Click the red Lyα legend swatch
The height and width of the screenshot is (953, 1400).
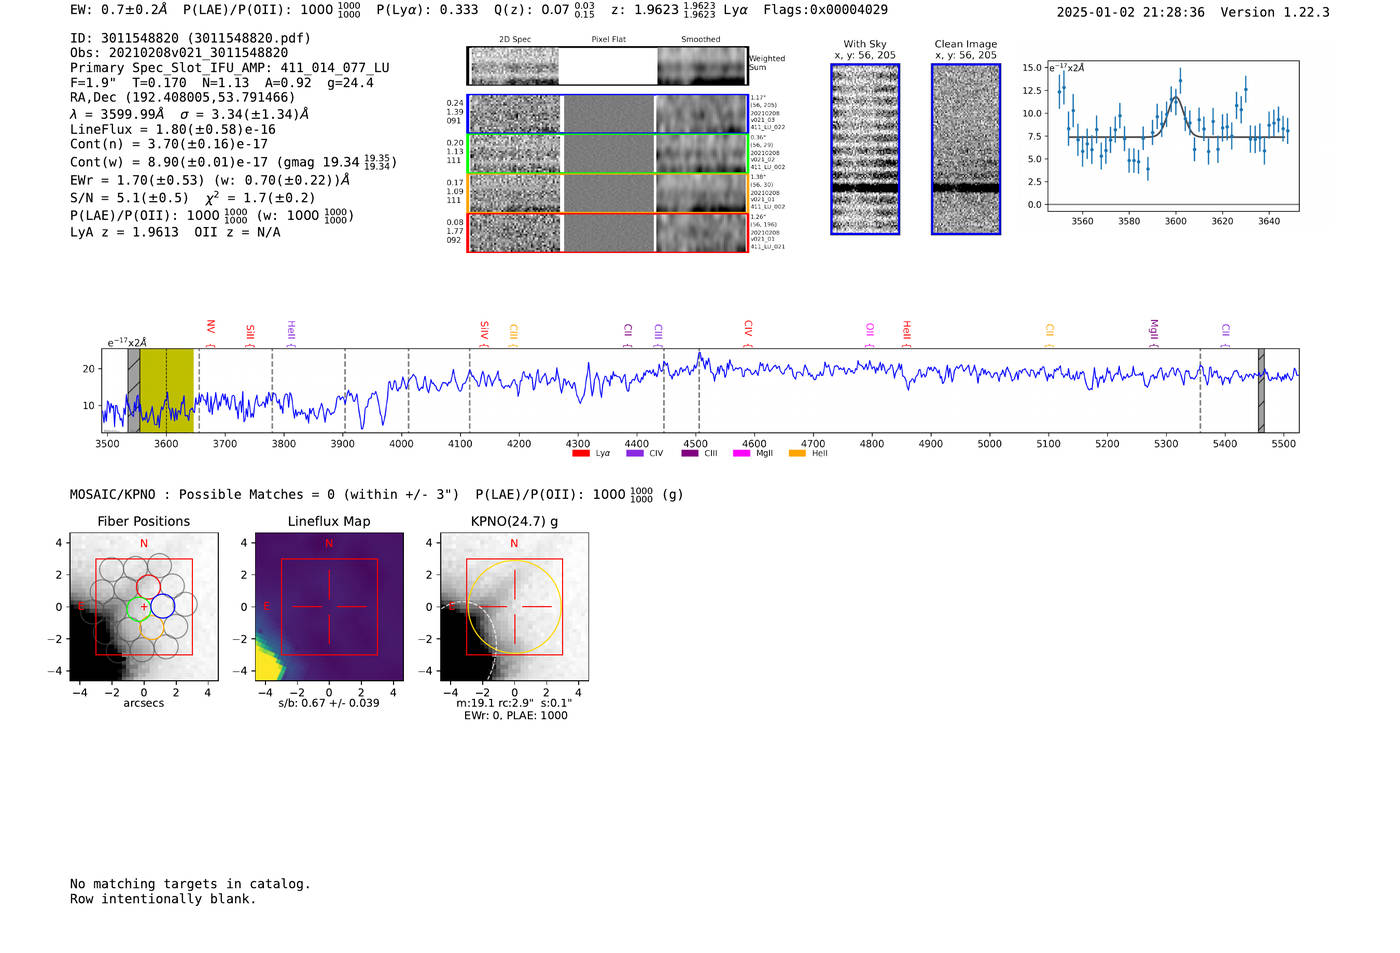point(581,454)
